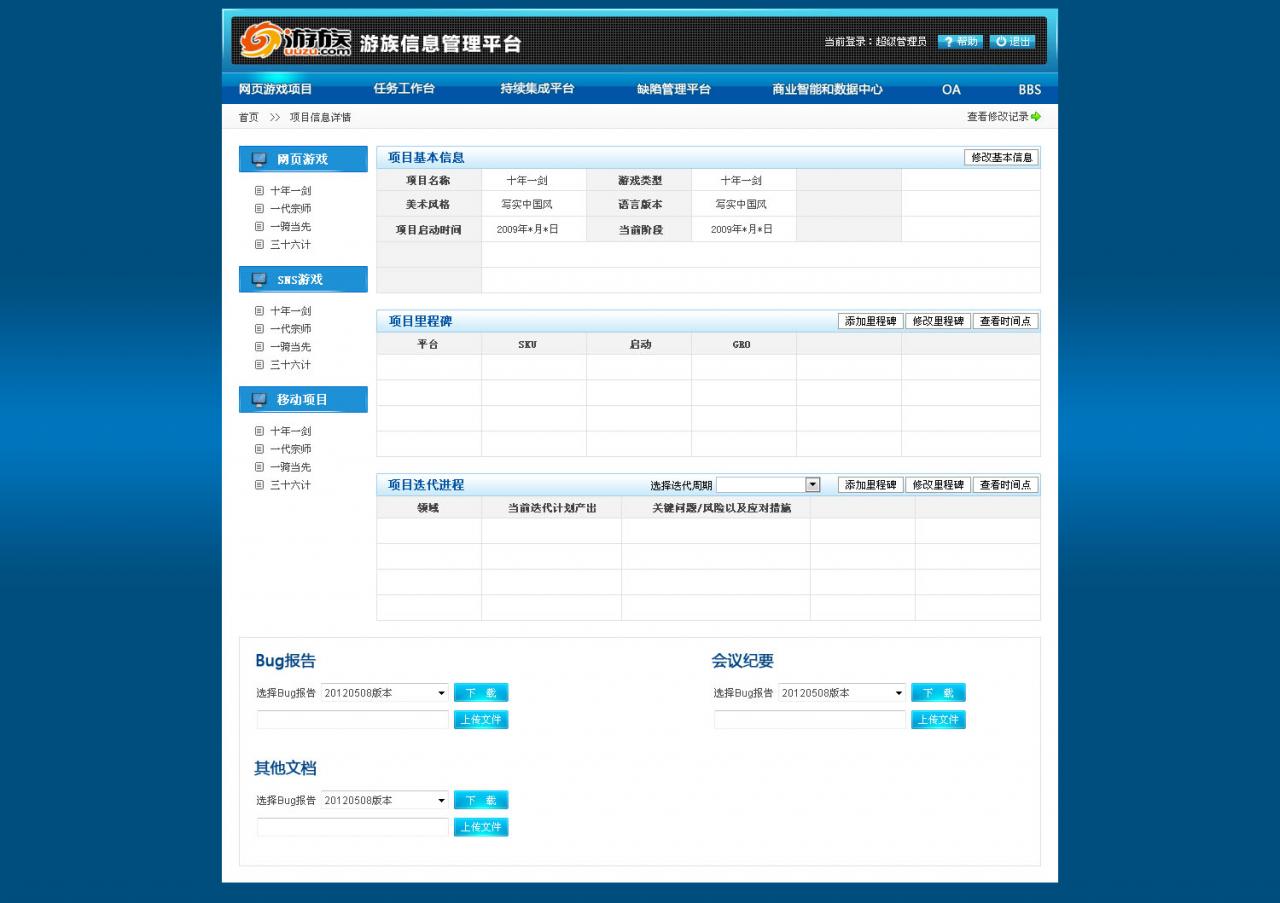Image resolution: width=1280 pixels, height=903 pixels.
Task: Click 添加里程碑 in 项目迭代进程 panel
Action: [x=870, y=485]
